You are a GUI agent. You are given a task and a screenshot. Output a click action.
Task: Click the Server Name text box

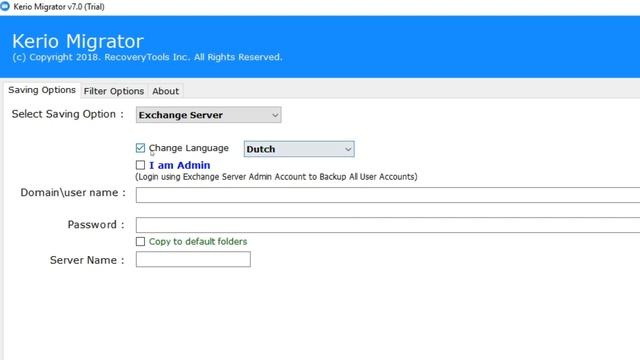coord(193,259)
